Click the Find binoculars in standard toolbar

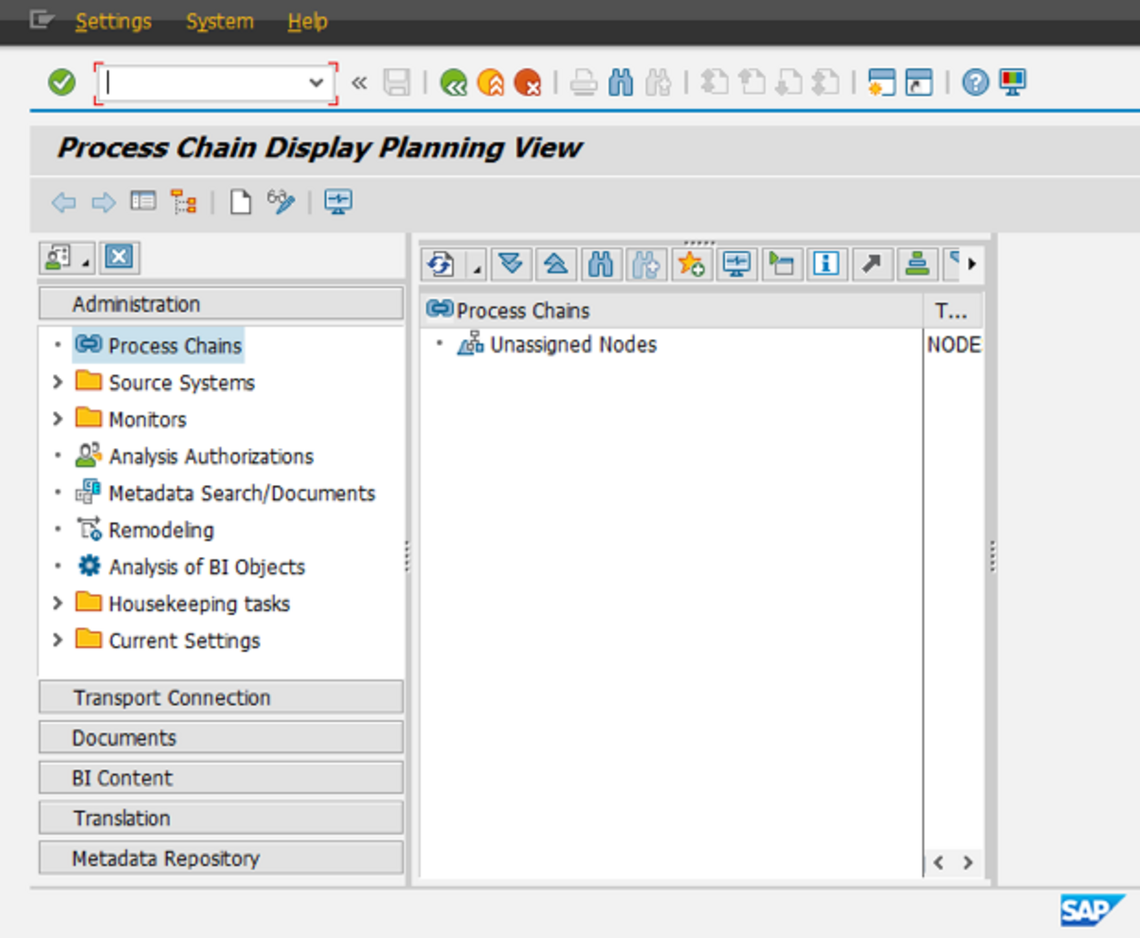coord(621,82)
